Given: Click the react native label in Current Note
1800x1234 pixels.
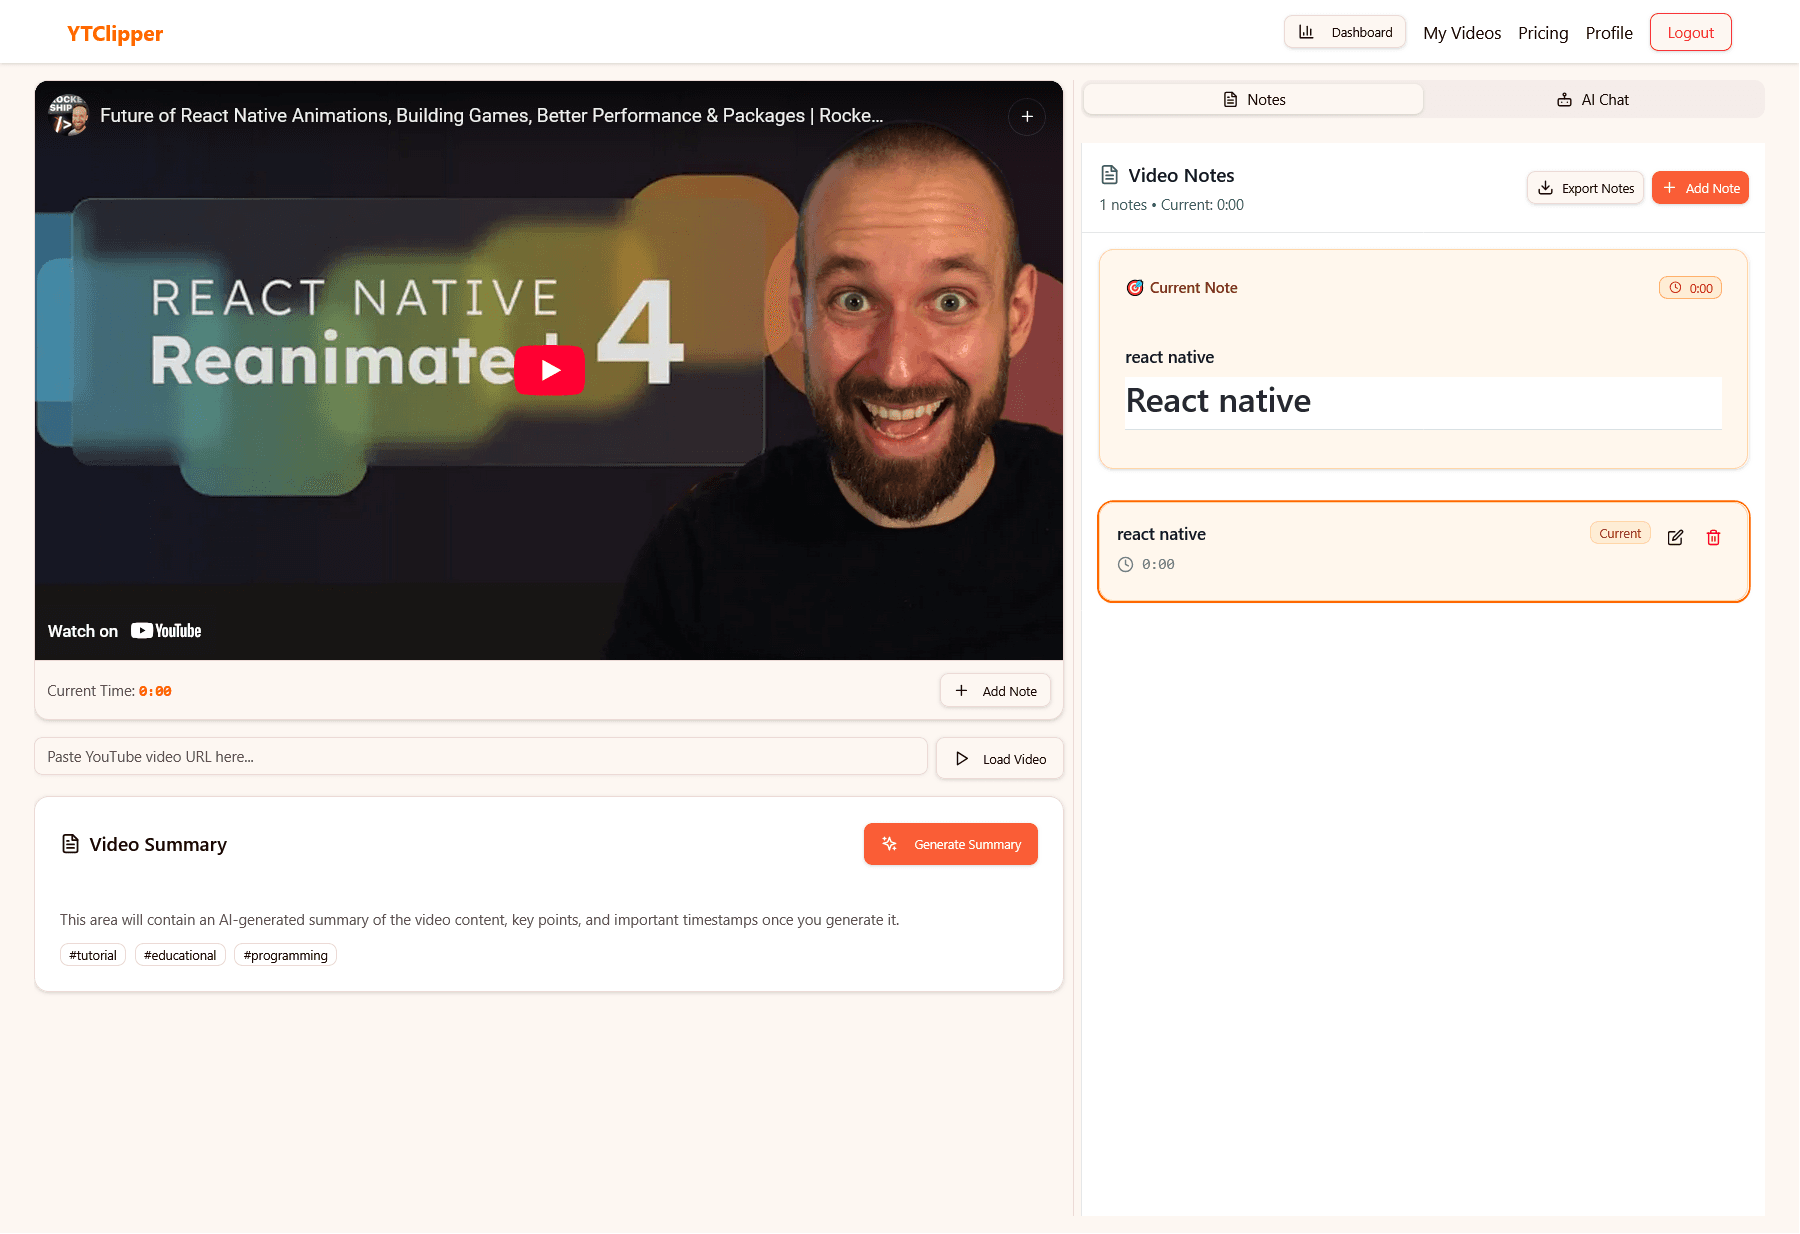Looking at the screenshot, I should [1169, 357].
